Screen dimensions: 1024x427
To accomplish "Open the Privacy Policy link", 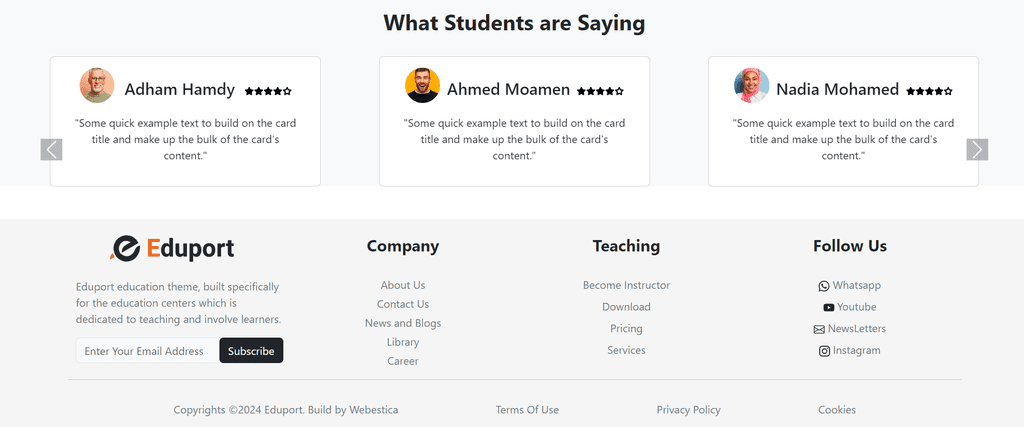I will [688, 410].
